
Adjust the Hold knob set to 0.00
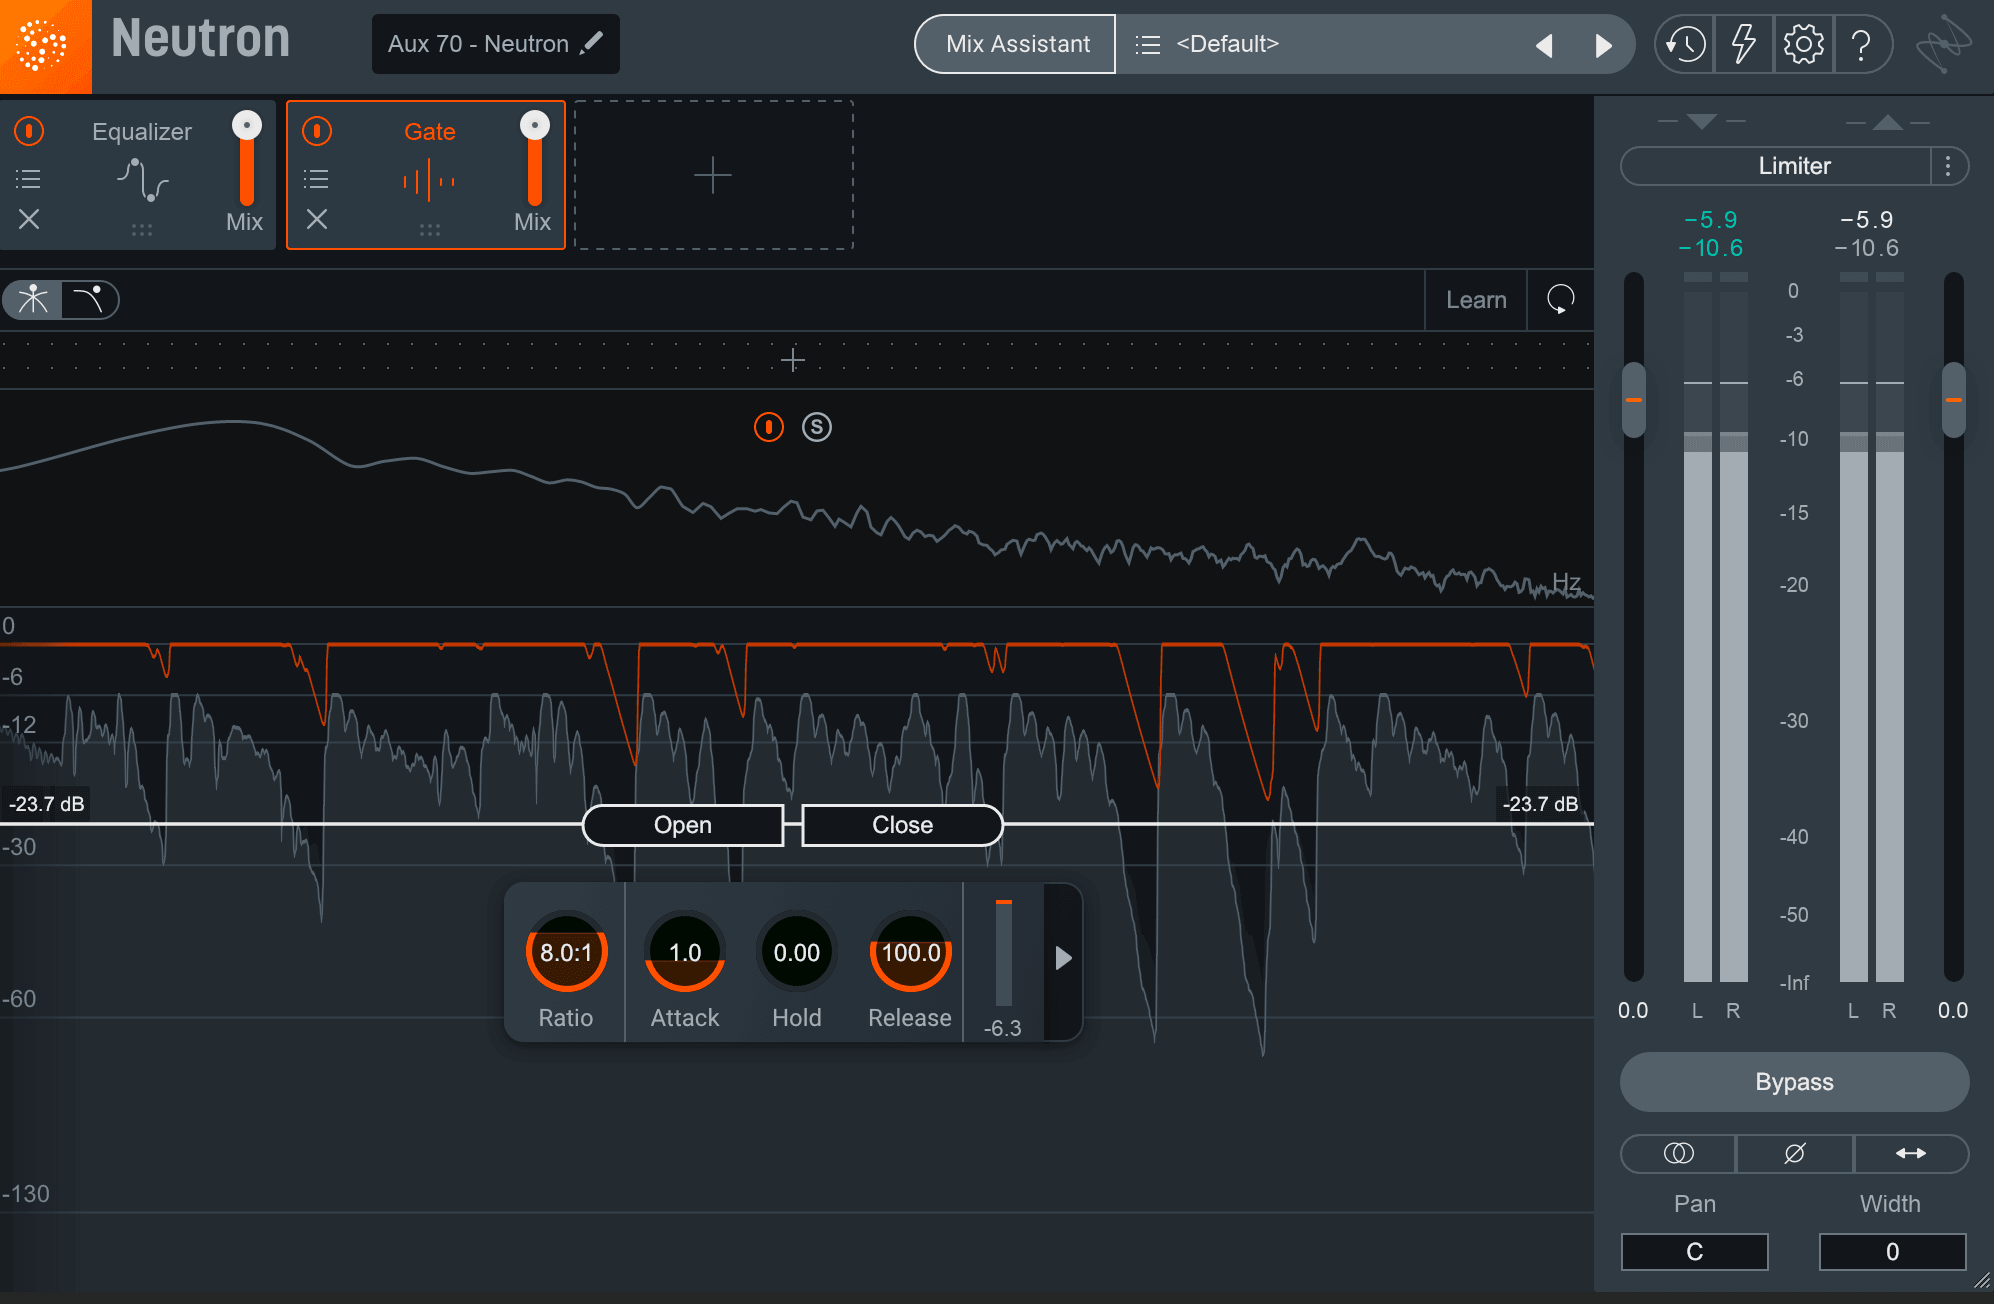point(796,952)
